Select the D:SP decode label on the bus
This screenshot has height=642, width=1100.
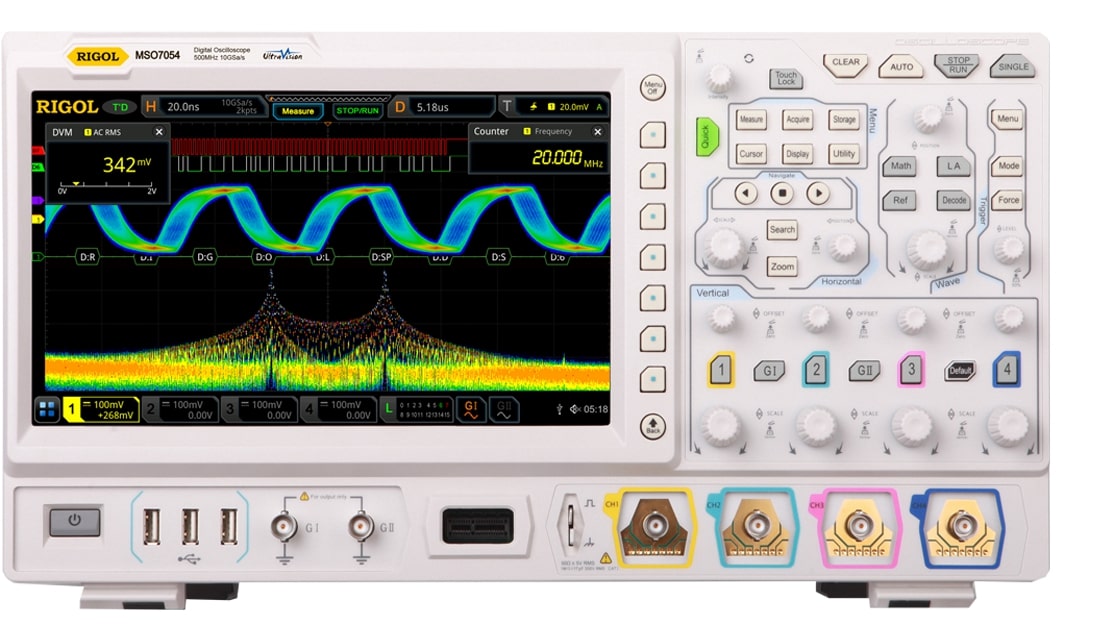coord(381,257)
